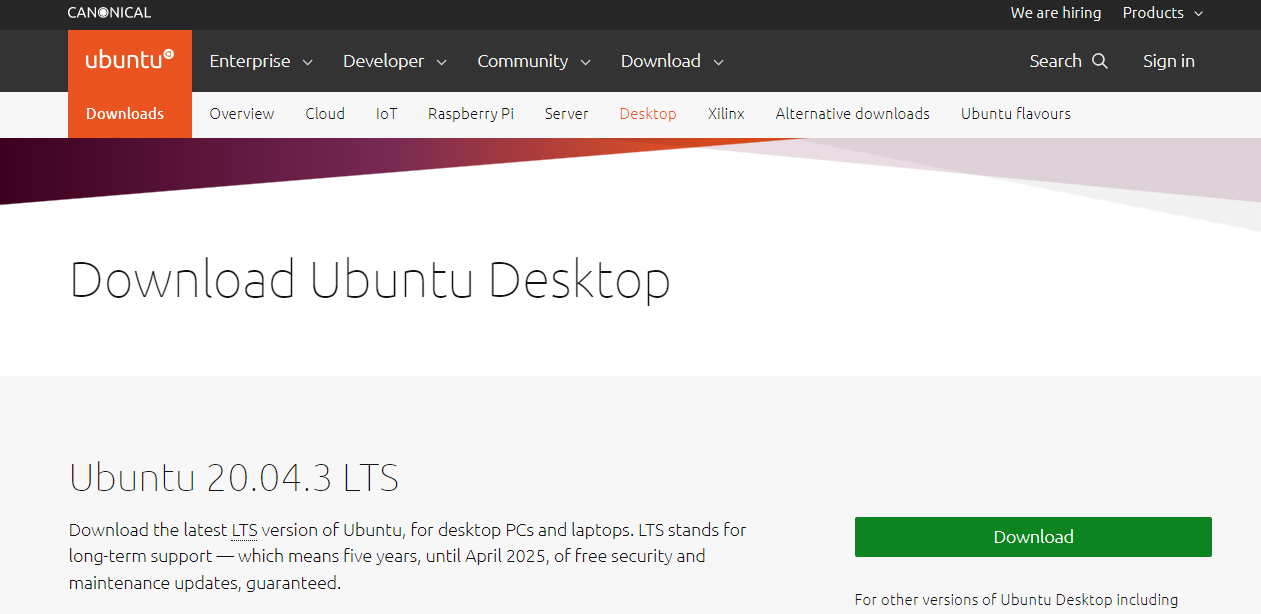Open the Download dropdown menu

(672, 61)
